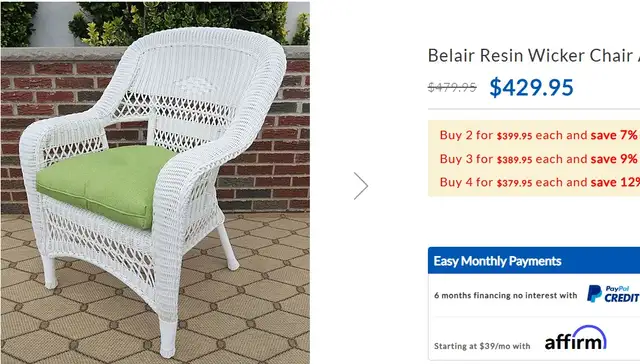
Task: Select Buy 4 for $379.95 offer
Action: coord(540,182)
